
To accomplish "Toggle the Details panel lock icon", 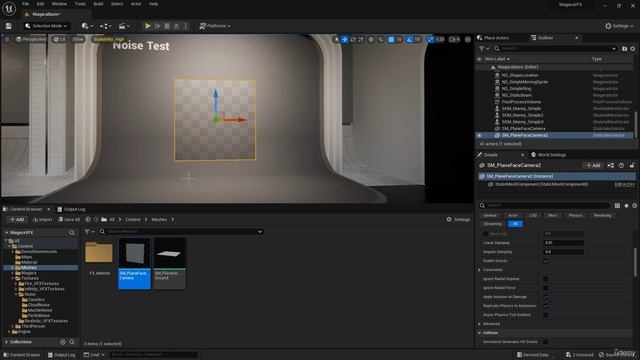I will tap(632, 165).
